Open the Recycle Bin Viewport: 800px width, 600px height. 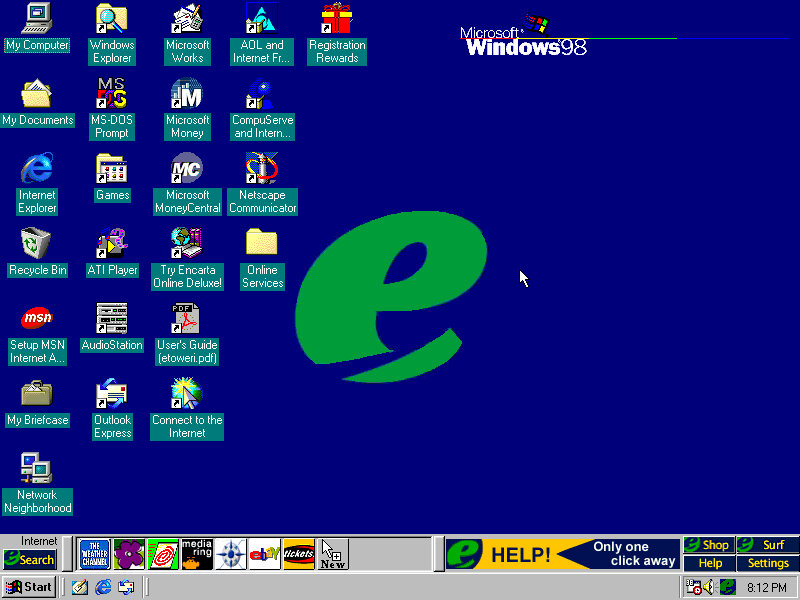[x=37, y=245]
